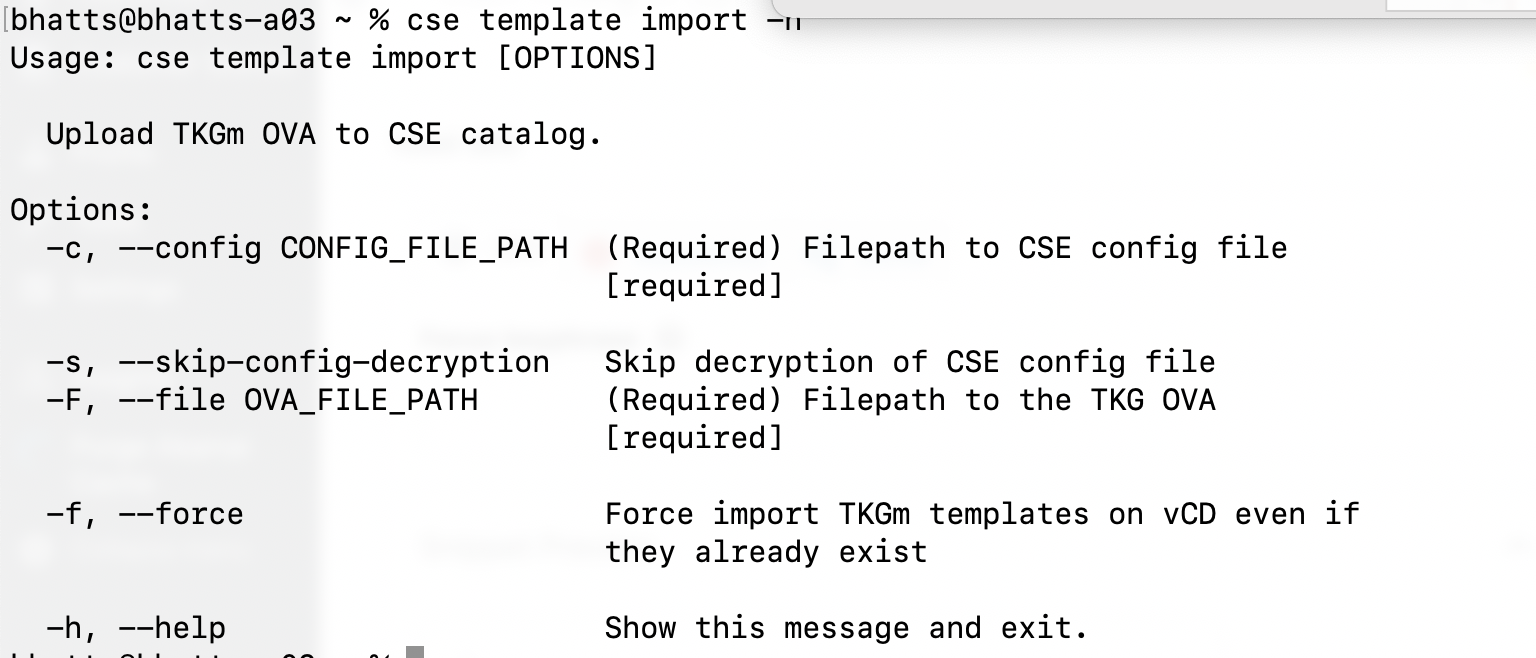Click 'Show this message and exit.' text
The image size is (1536, 658).
[846, 628]
